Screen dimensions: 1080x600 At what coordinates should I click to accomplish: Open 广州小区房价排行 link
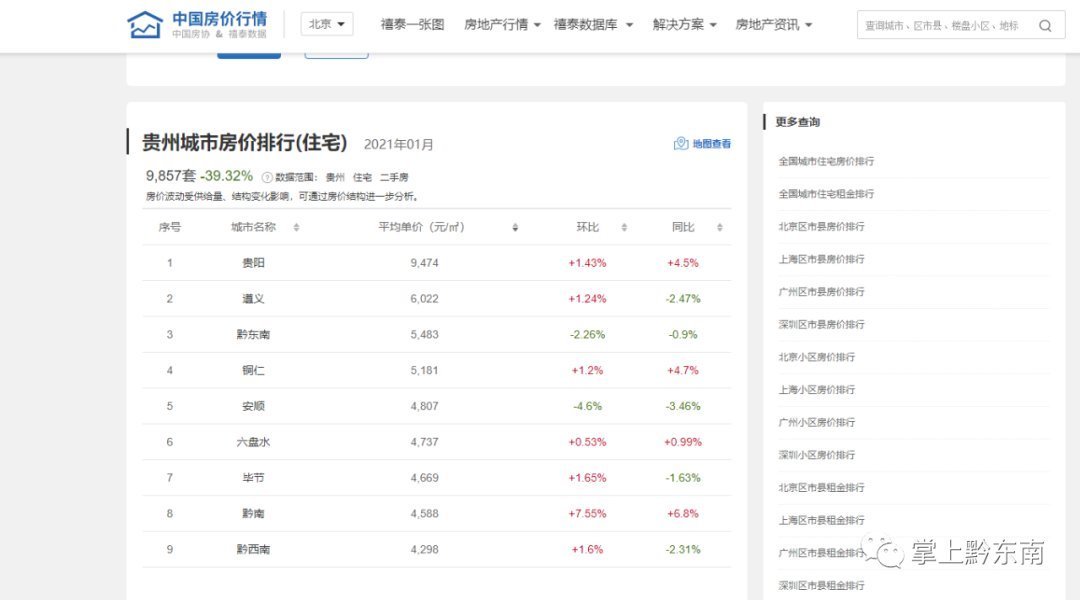816,422
